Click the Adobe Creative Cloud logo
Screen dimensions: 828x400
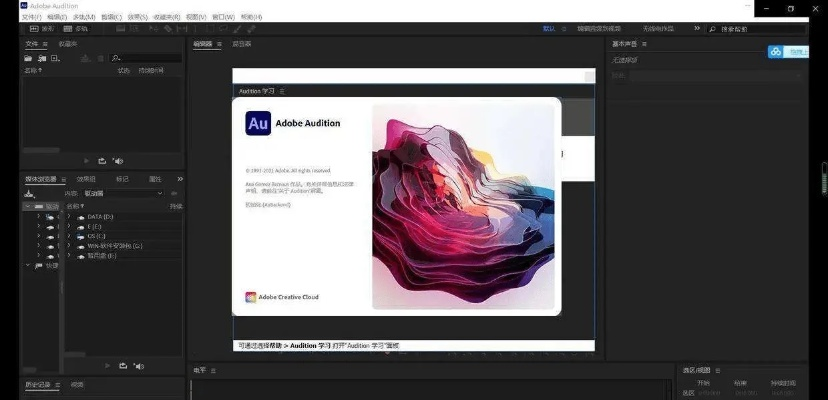coord(251,297)
